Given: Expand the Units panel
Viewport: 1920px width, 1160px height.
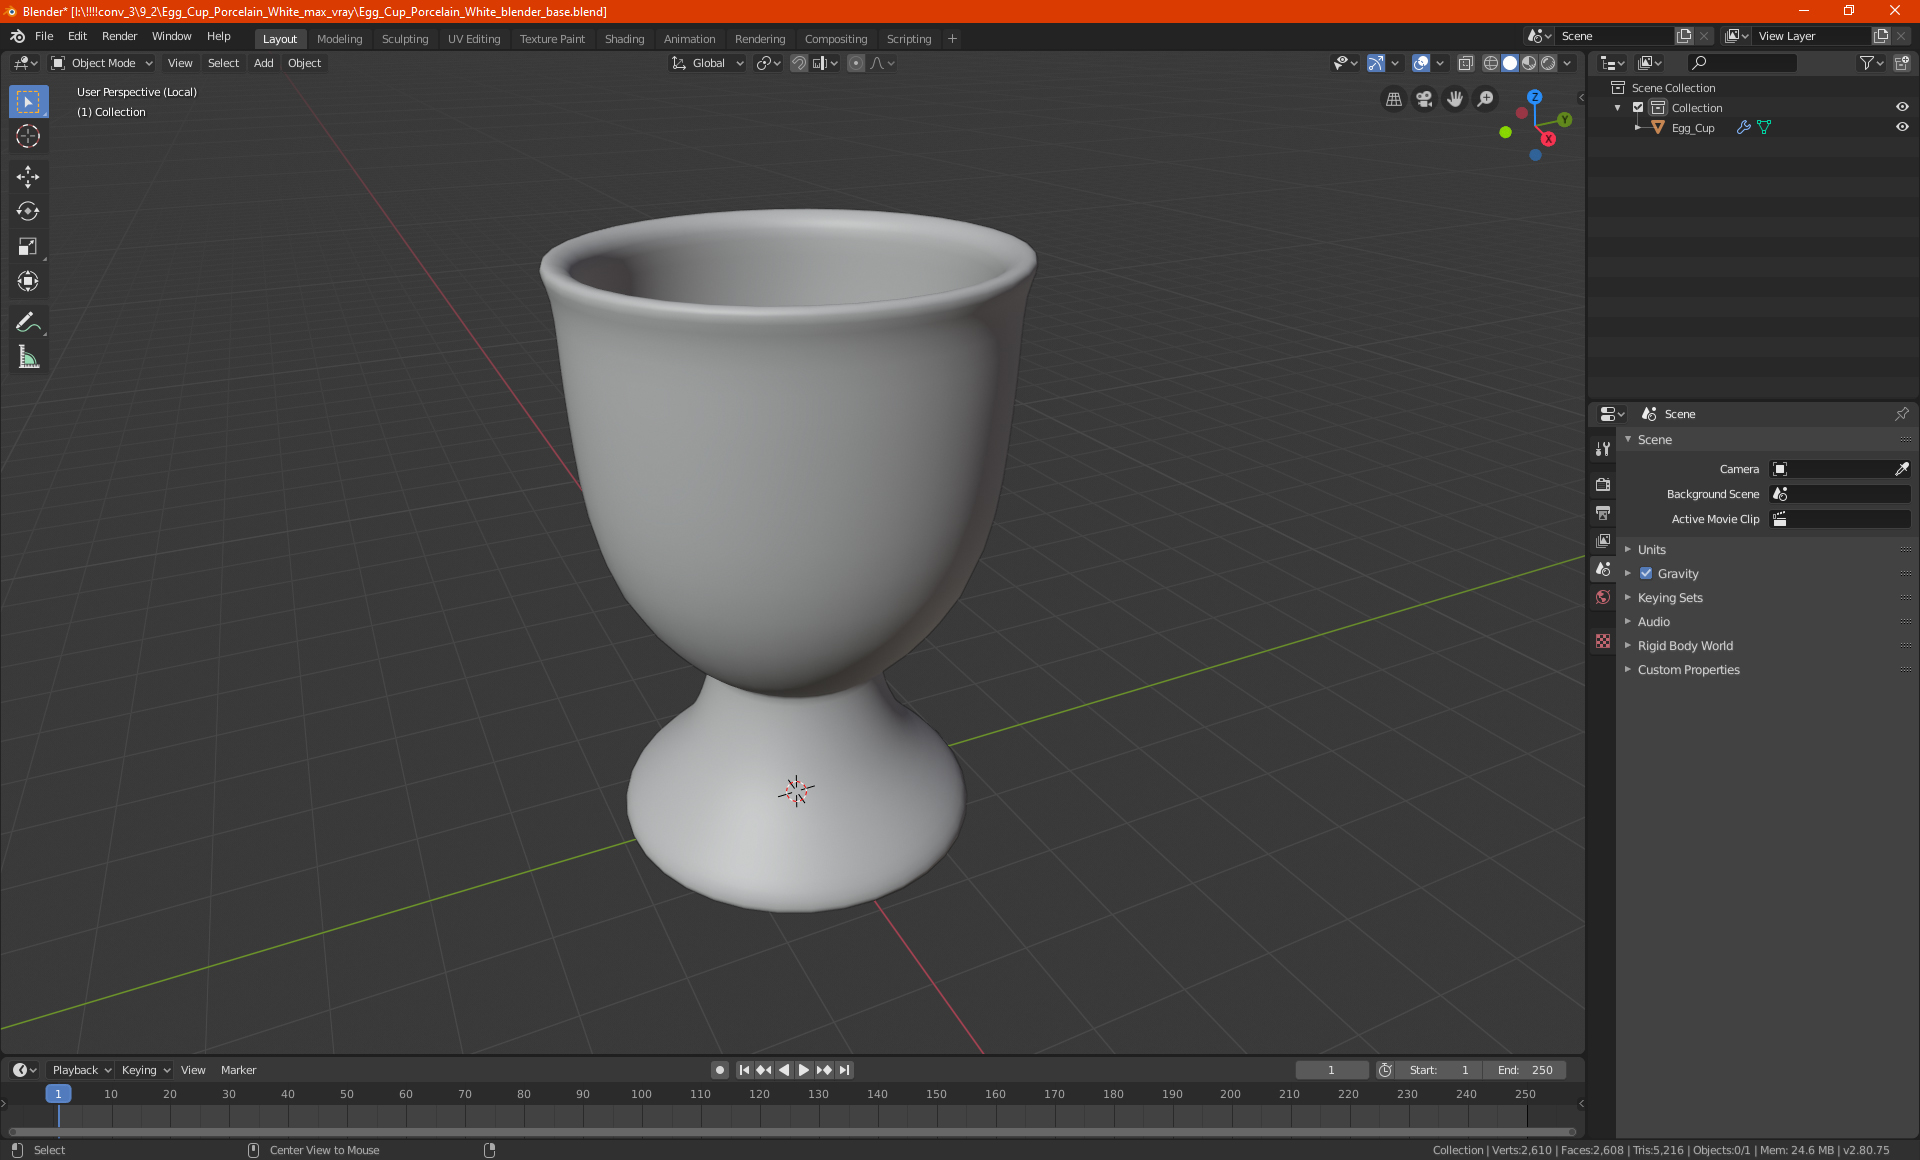Looking at the screenshot, I should pyautogui.click(x=1651, y=550).
